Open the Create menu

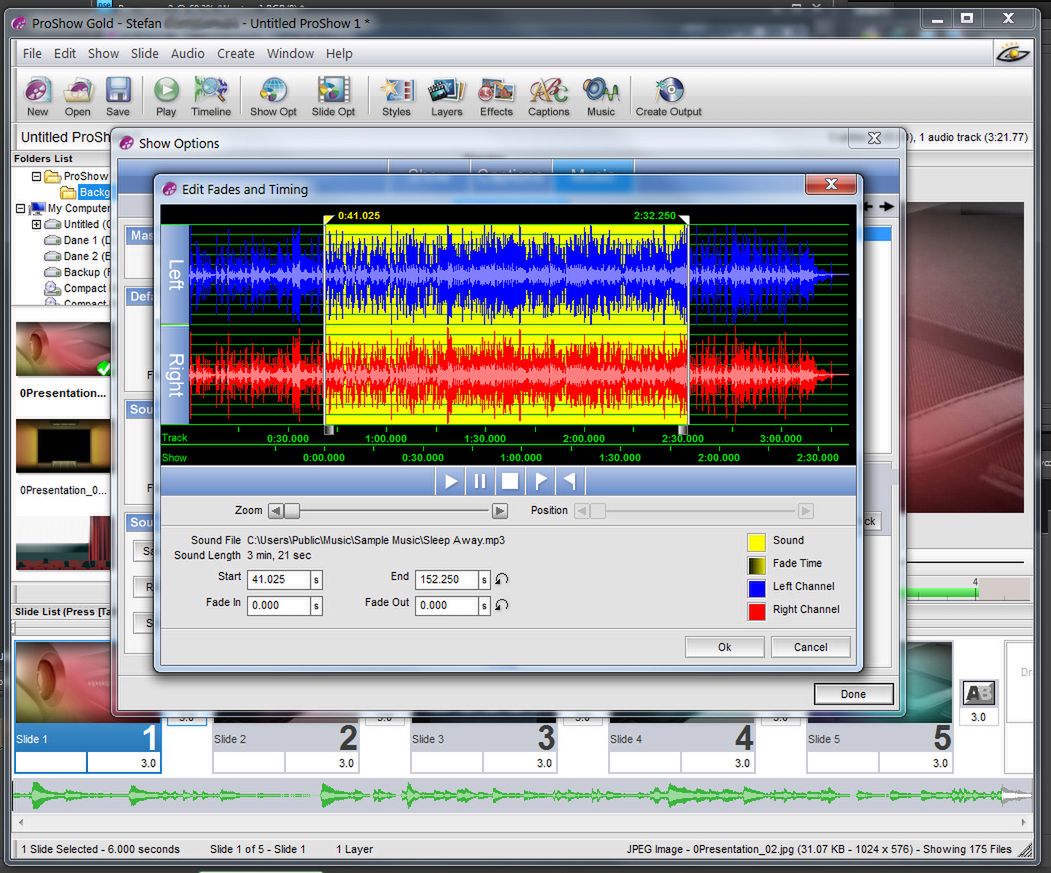click(235, 54)
